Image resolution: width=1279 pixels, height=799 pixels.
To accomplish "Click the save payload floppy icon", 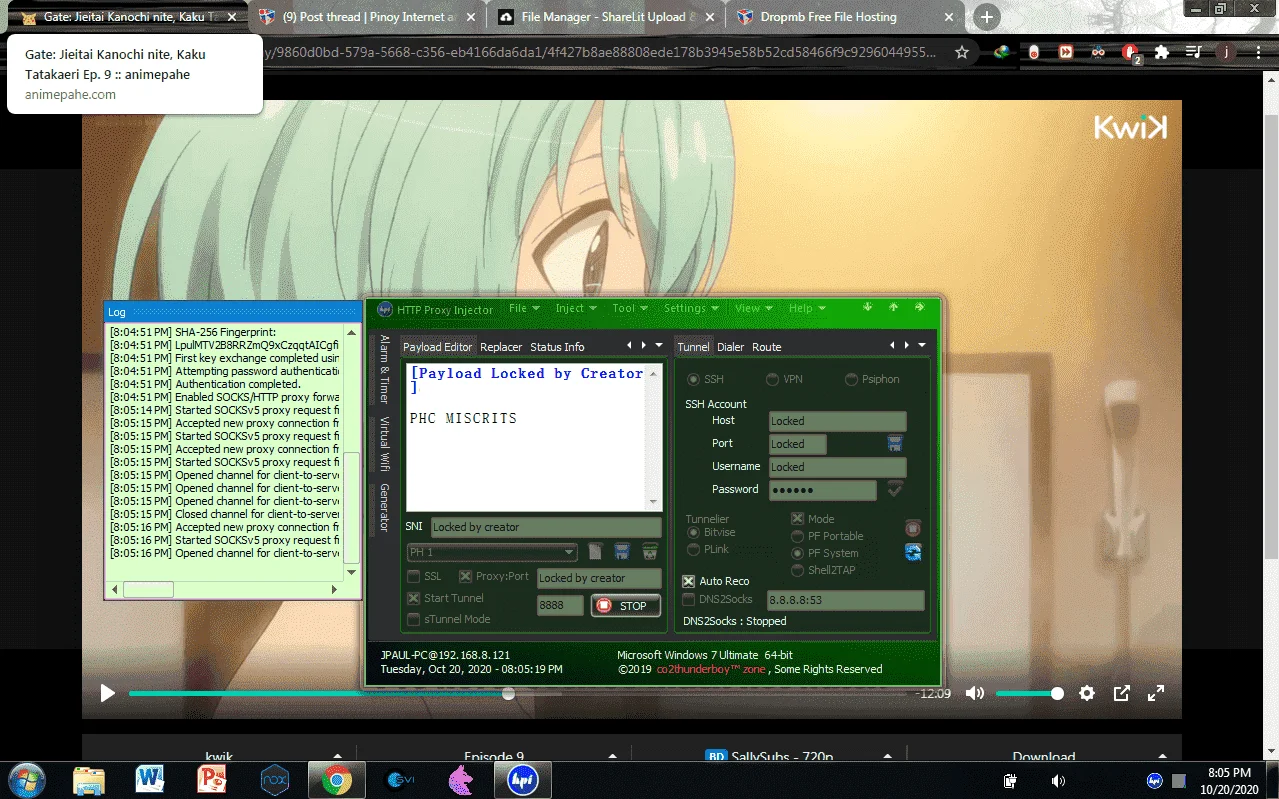I will point(622,551).
